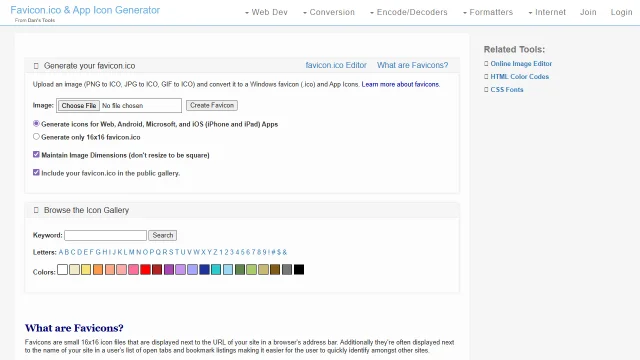
Task: Pick the hot pink color swatch
Action: coord(133,269)
